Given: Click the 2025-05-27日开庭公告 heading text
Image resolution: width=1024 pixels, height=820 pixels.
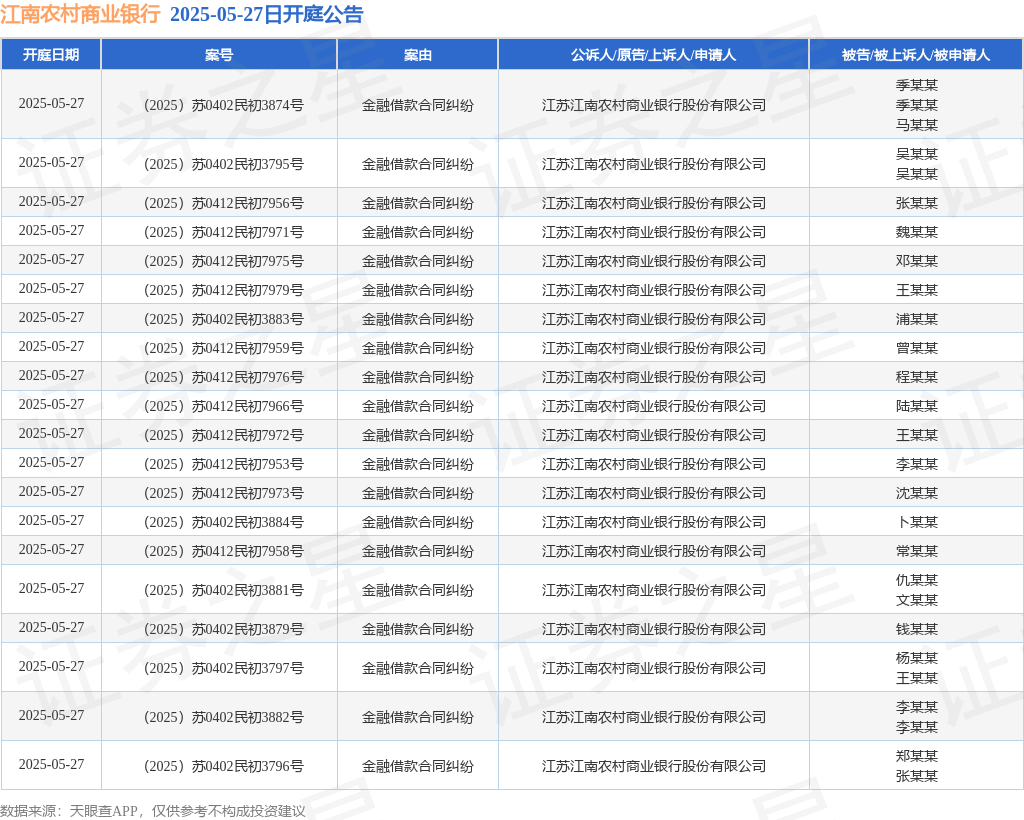Looking at the screenshot, I should click(266, 14).
